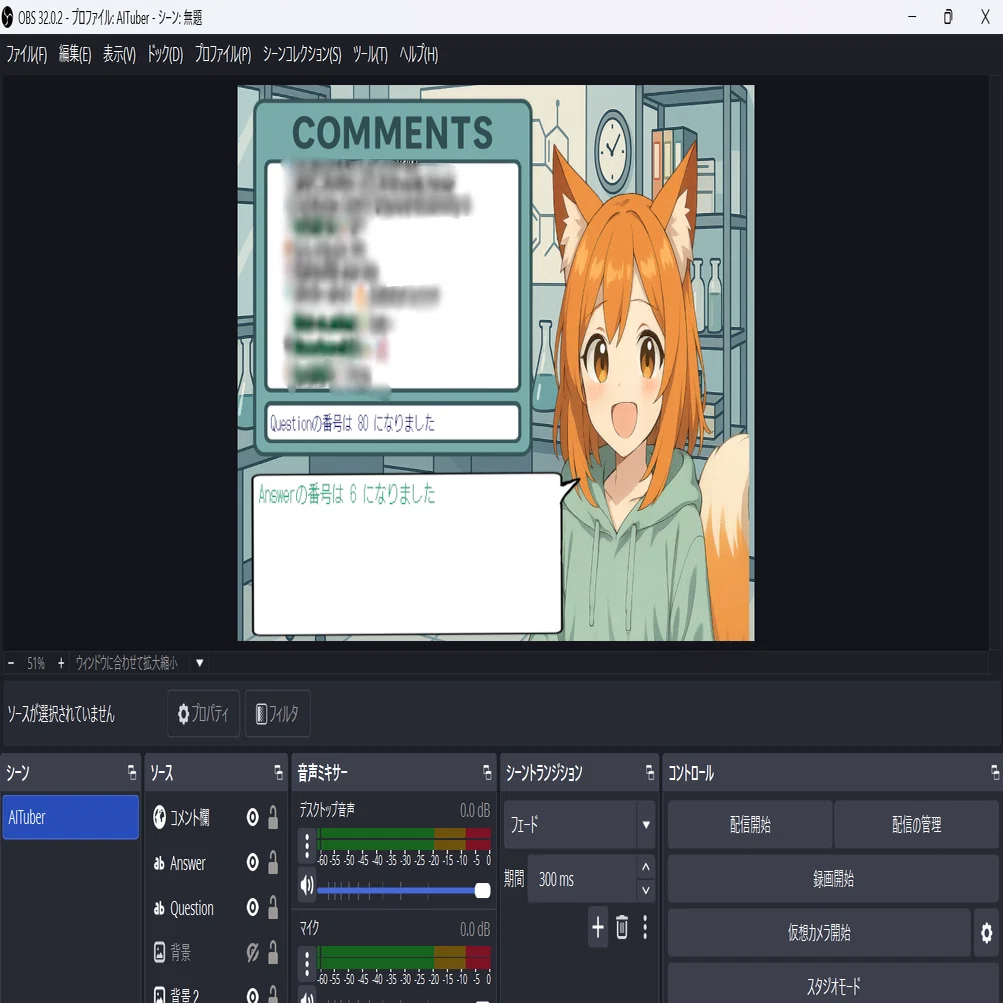The image size is (1003, 1003).
Task: Click the text icon beside Answer source
Action: pyautogui.click(x=159, y=864)
